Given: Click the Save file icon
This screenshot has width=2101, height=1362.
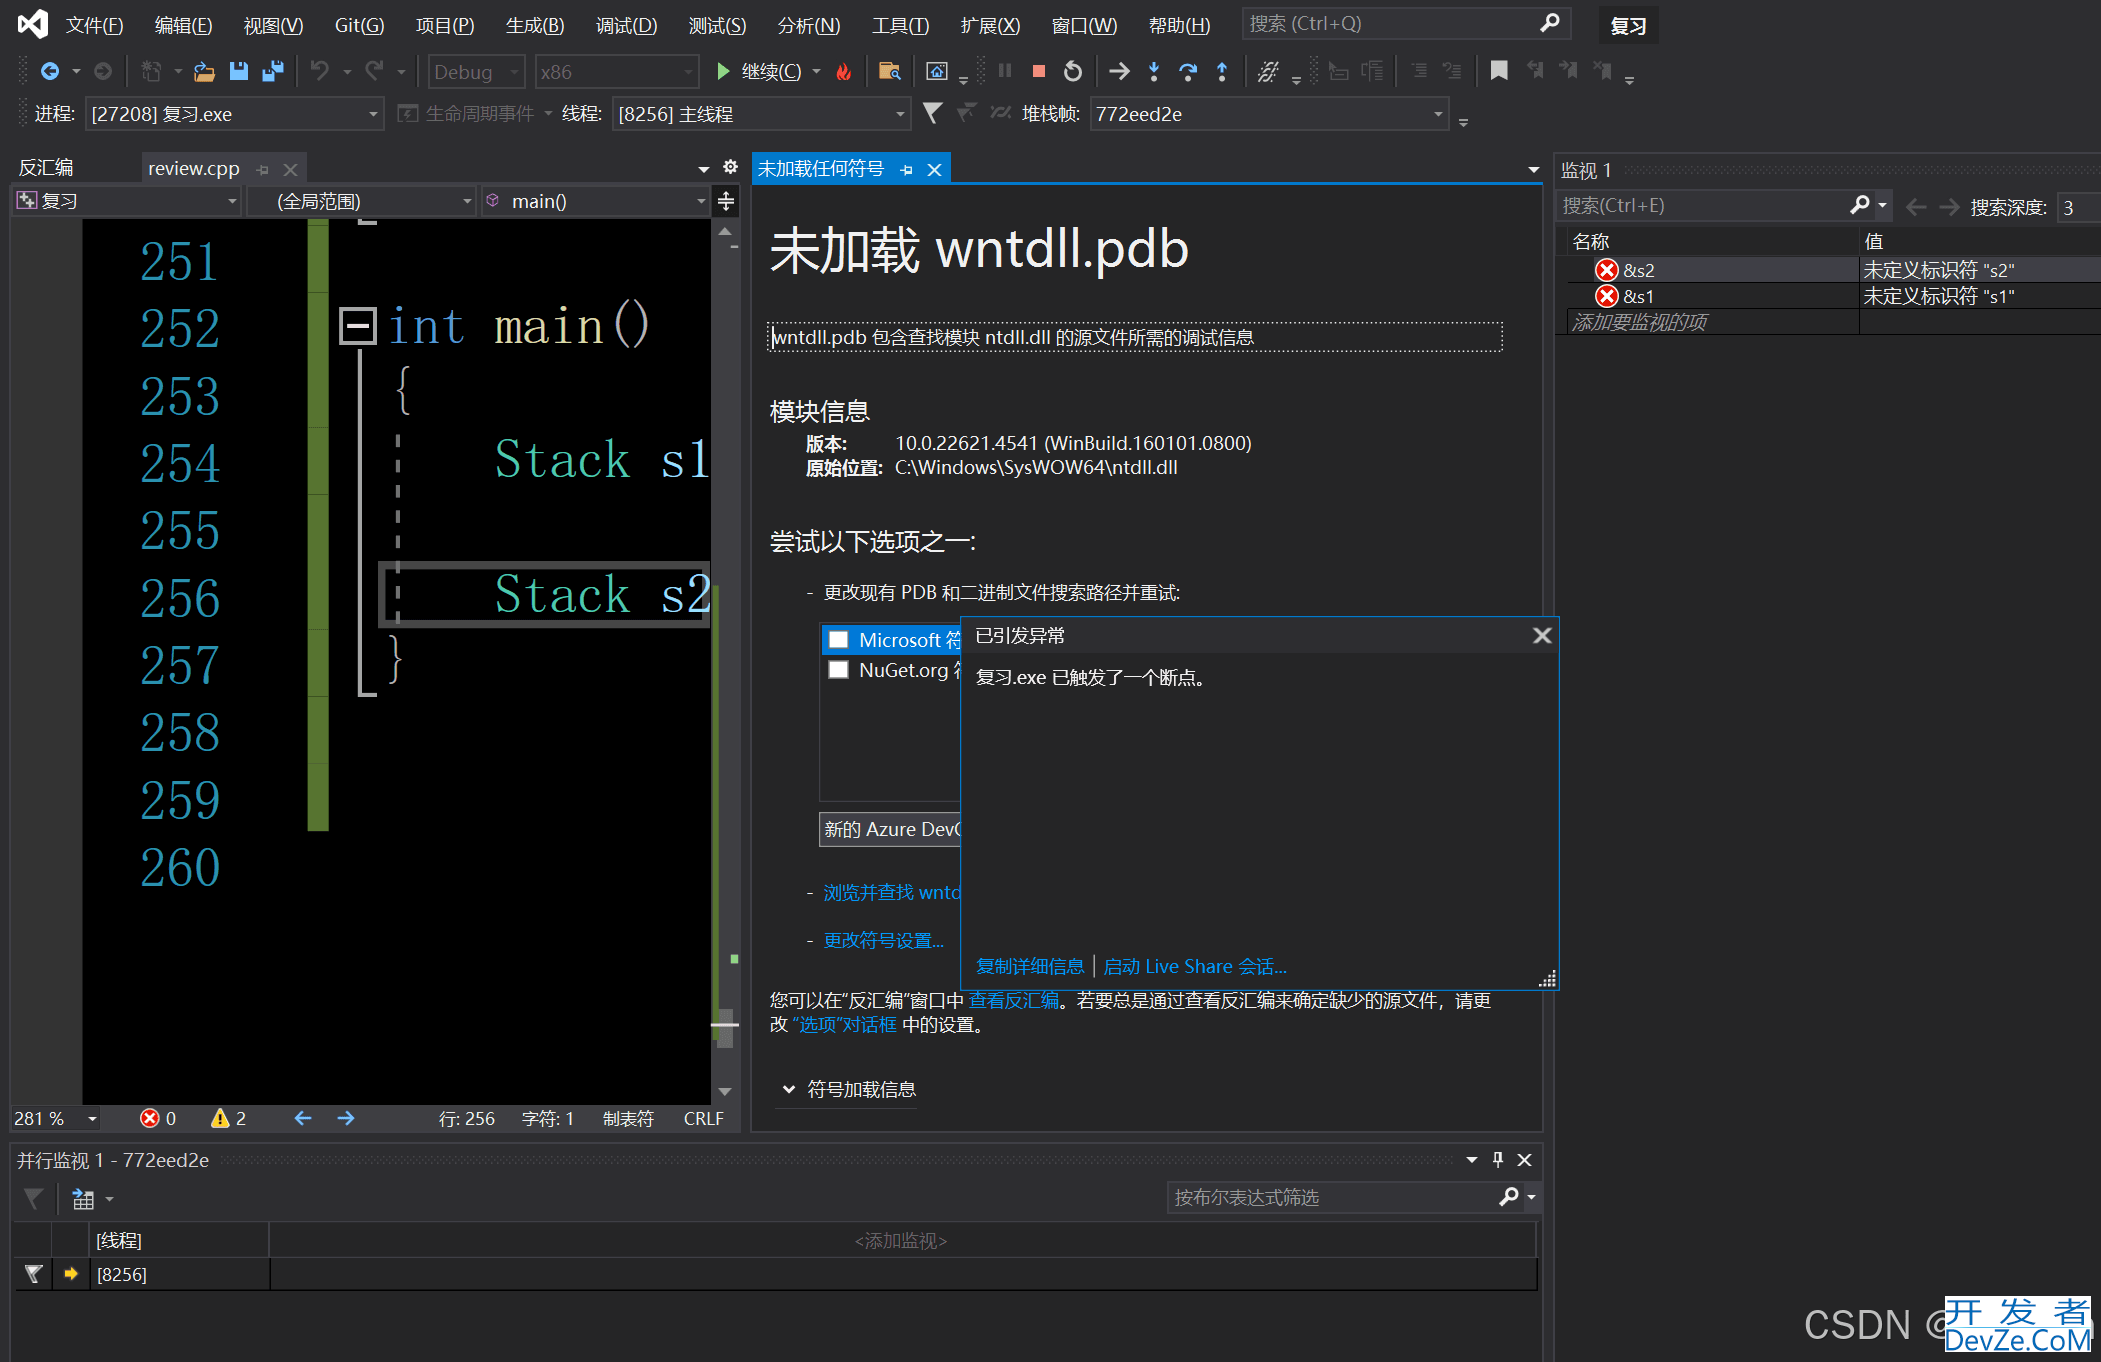Looking at the screenshot, I should (x=238, y=71).
